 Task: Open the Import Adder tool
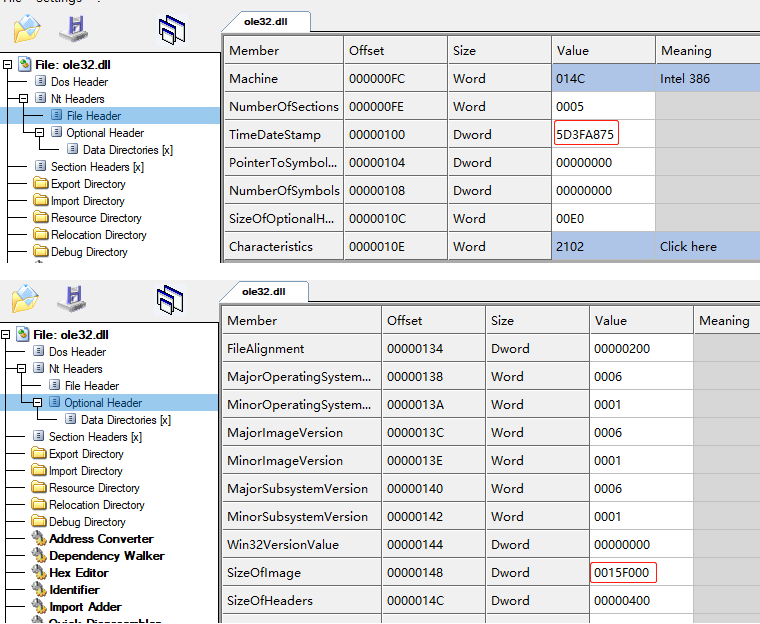pyautogui.click(x=85, y=607)
